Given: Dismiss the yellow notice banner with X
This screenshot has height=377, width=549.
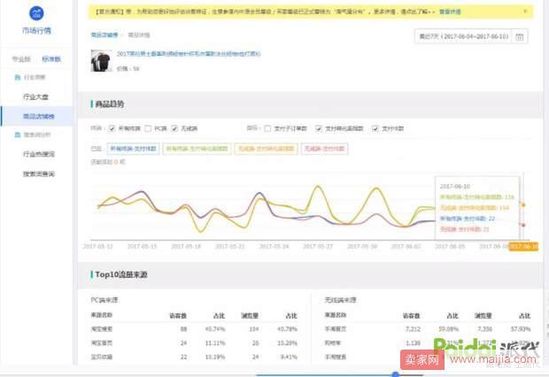Looking at the screenshot, I should 525,11.
